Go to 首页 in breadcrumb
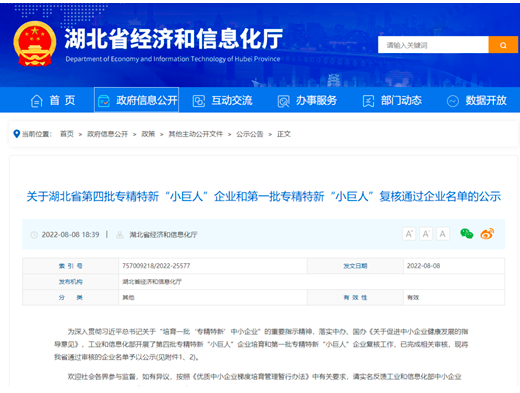The height and width of the screenshot is (393, 520). 67,134
